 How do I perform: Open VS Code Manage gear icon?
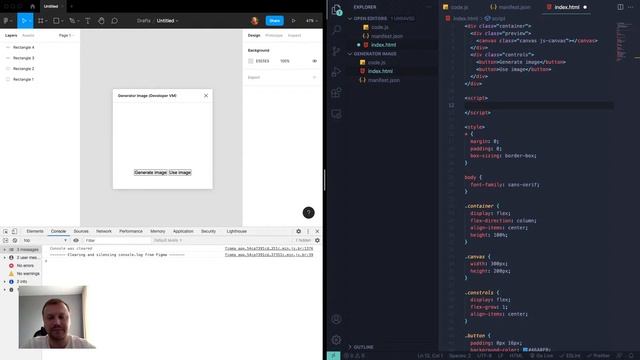336,340
